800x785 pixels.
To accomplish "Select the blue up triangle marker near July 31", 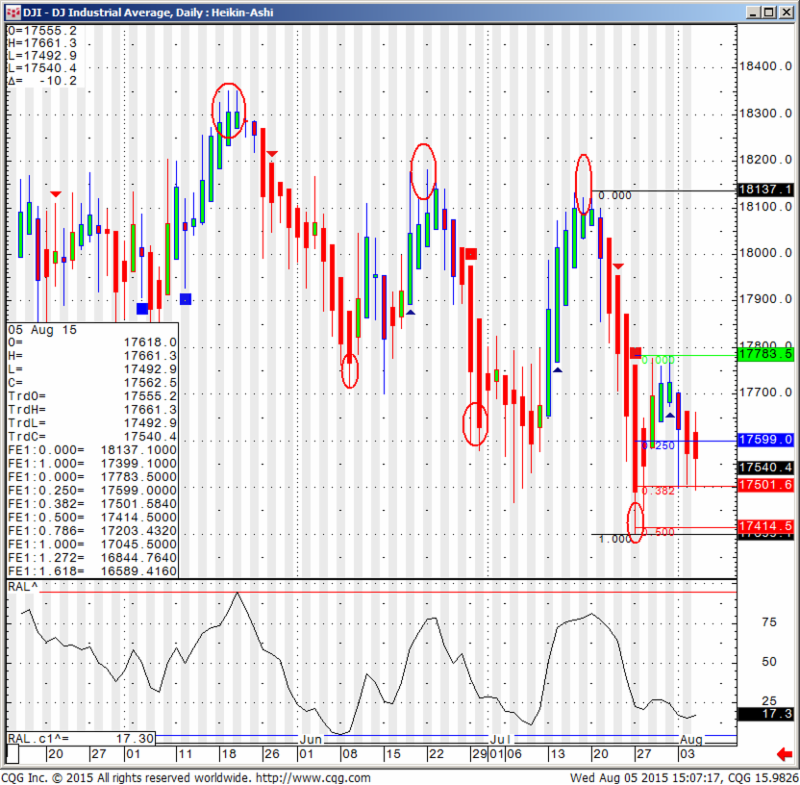I will coord(670,415).
